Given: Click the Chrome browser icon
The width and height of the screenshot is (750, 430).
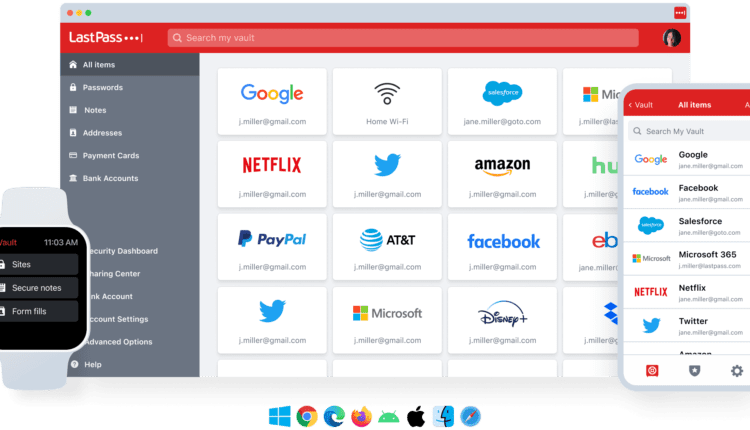Looking at the screenshot, I should (x=307, y=417).
